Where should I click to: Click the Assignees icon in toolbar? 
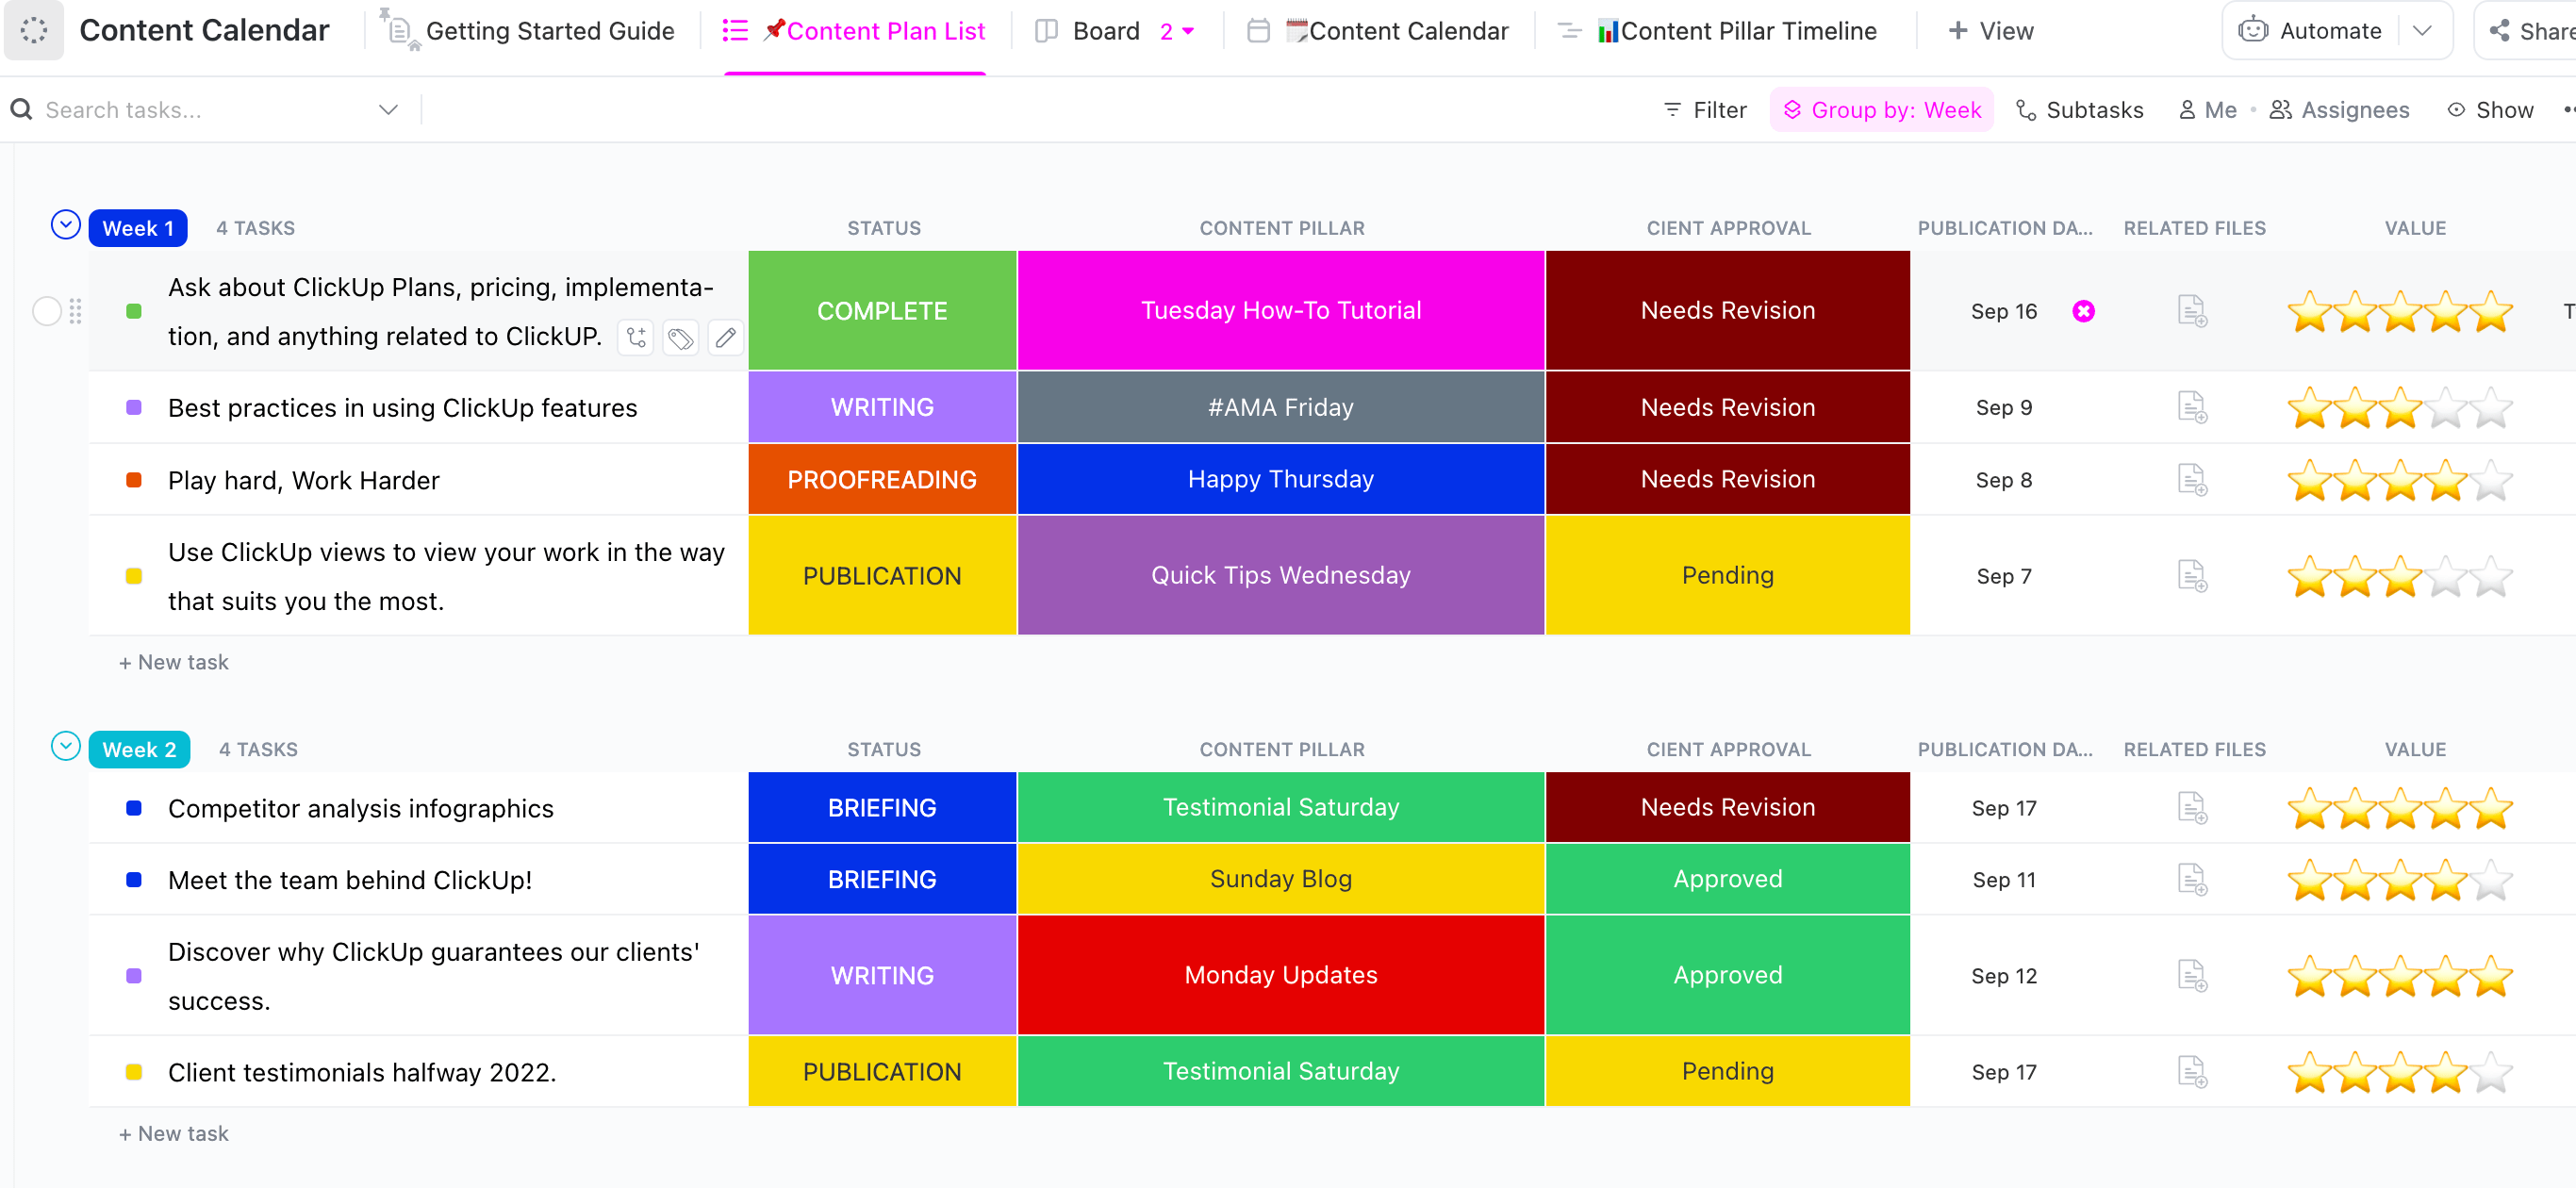(2286, 110)
